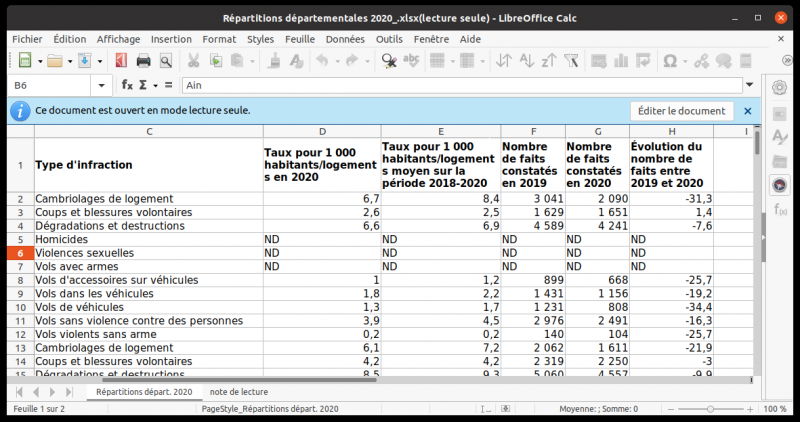The height and width of the screenshot is (422, 800).
Task: Open the Données menu
Action: (345, 39)
